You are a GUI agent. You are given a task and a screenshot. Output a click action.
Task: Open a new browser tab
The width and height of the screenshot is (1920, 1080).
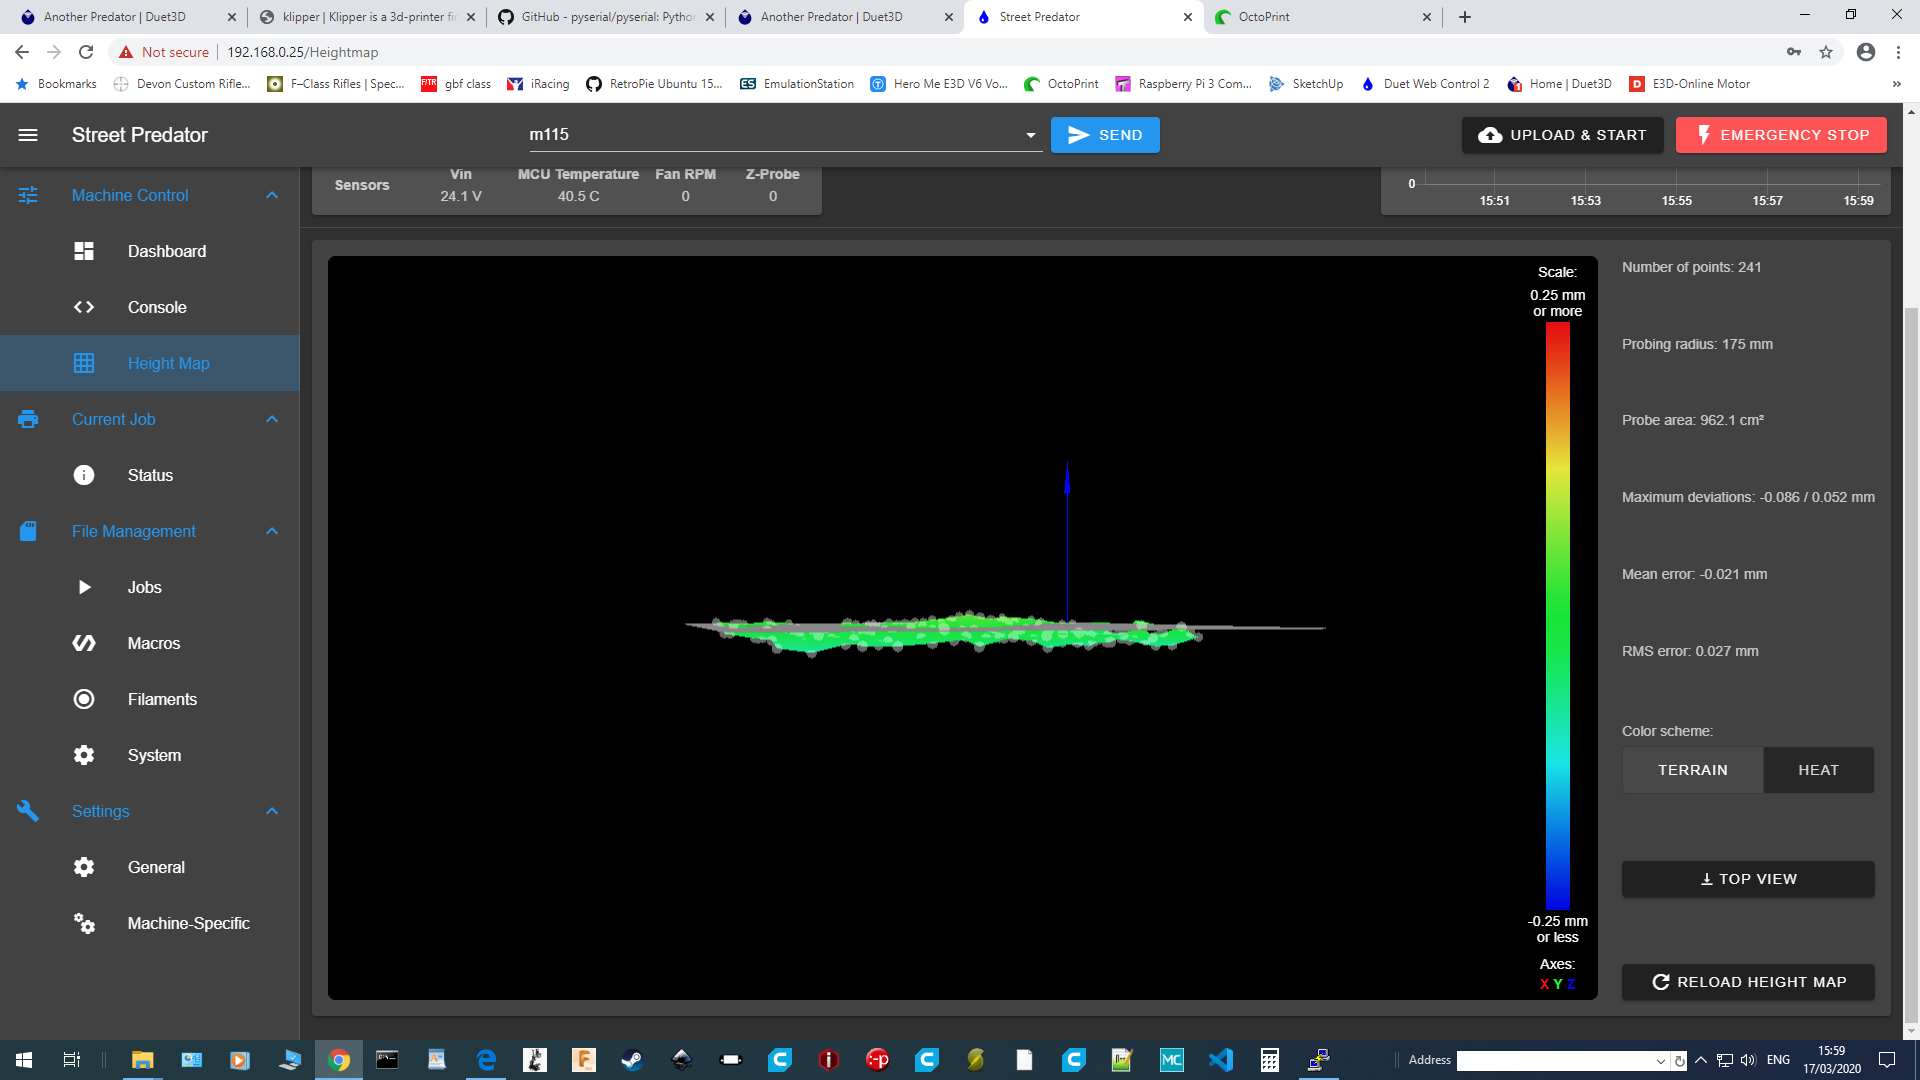click(1465, 17)
